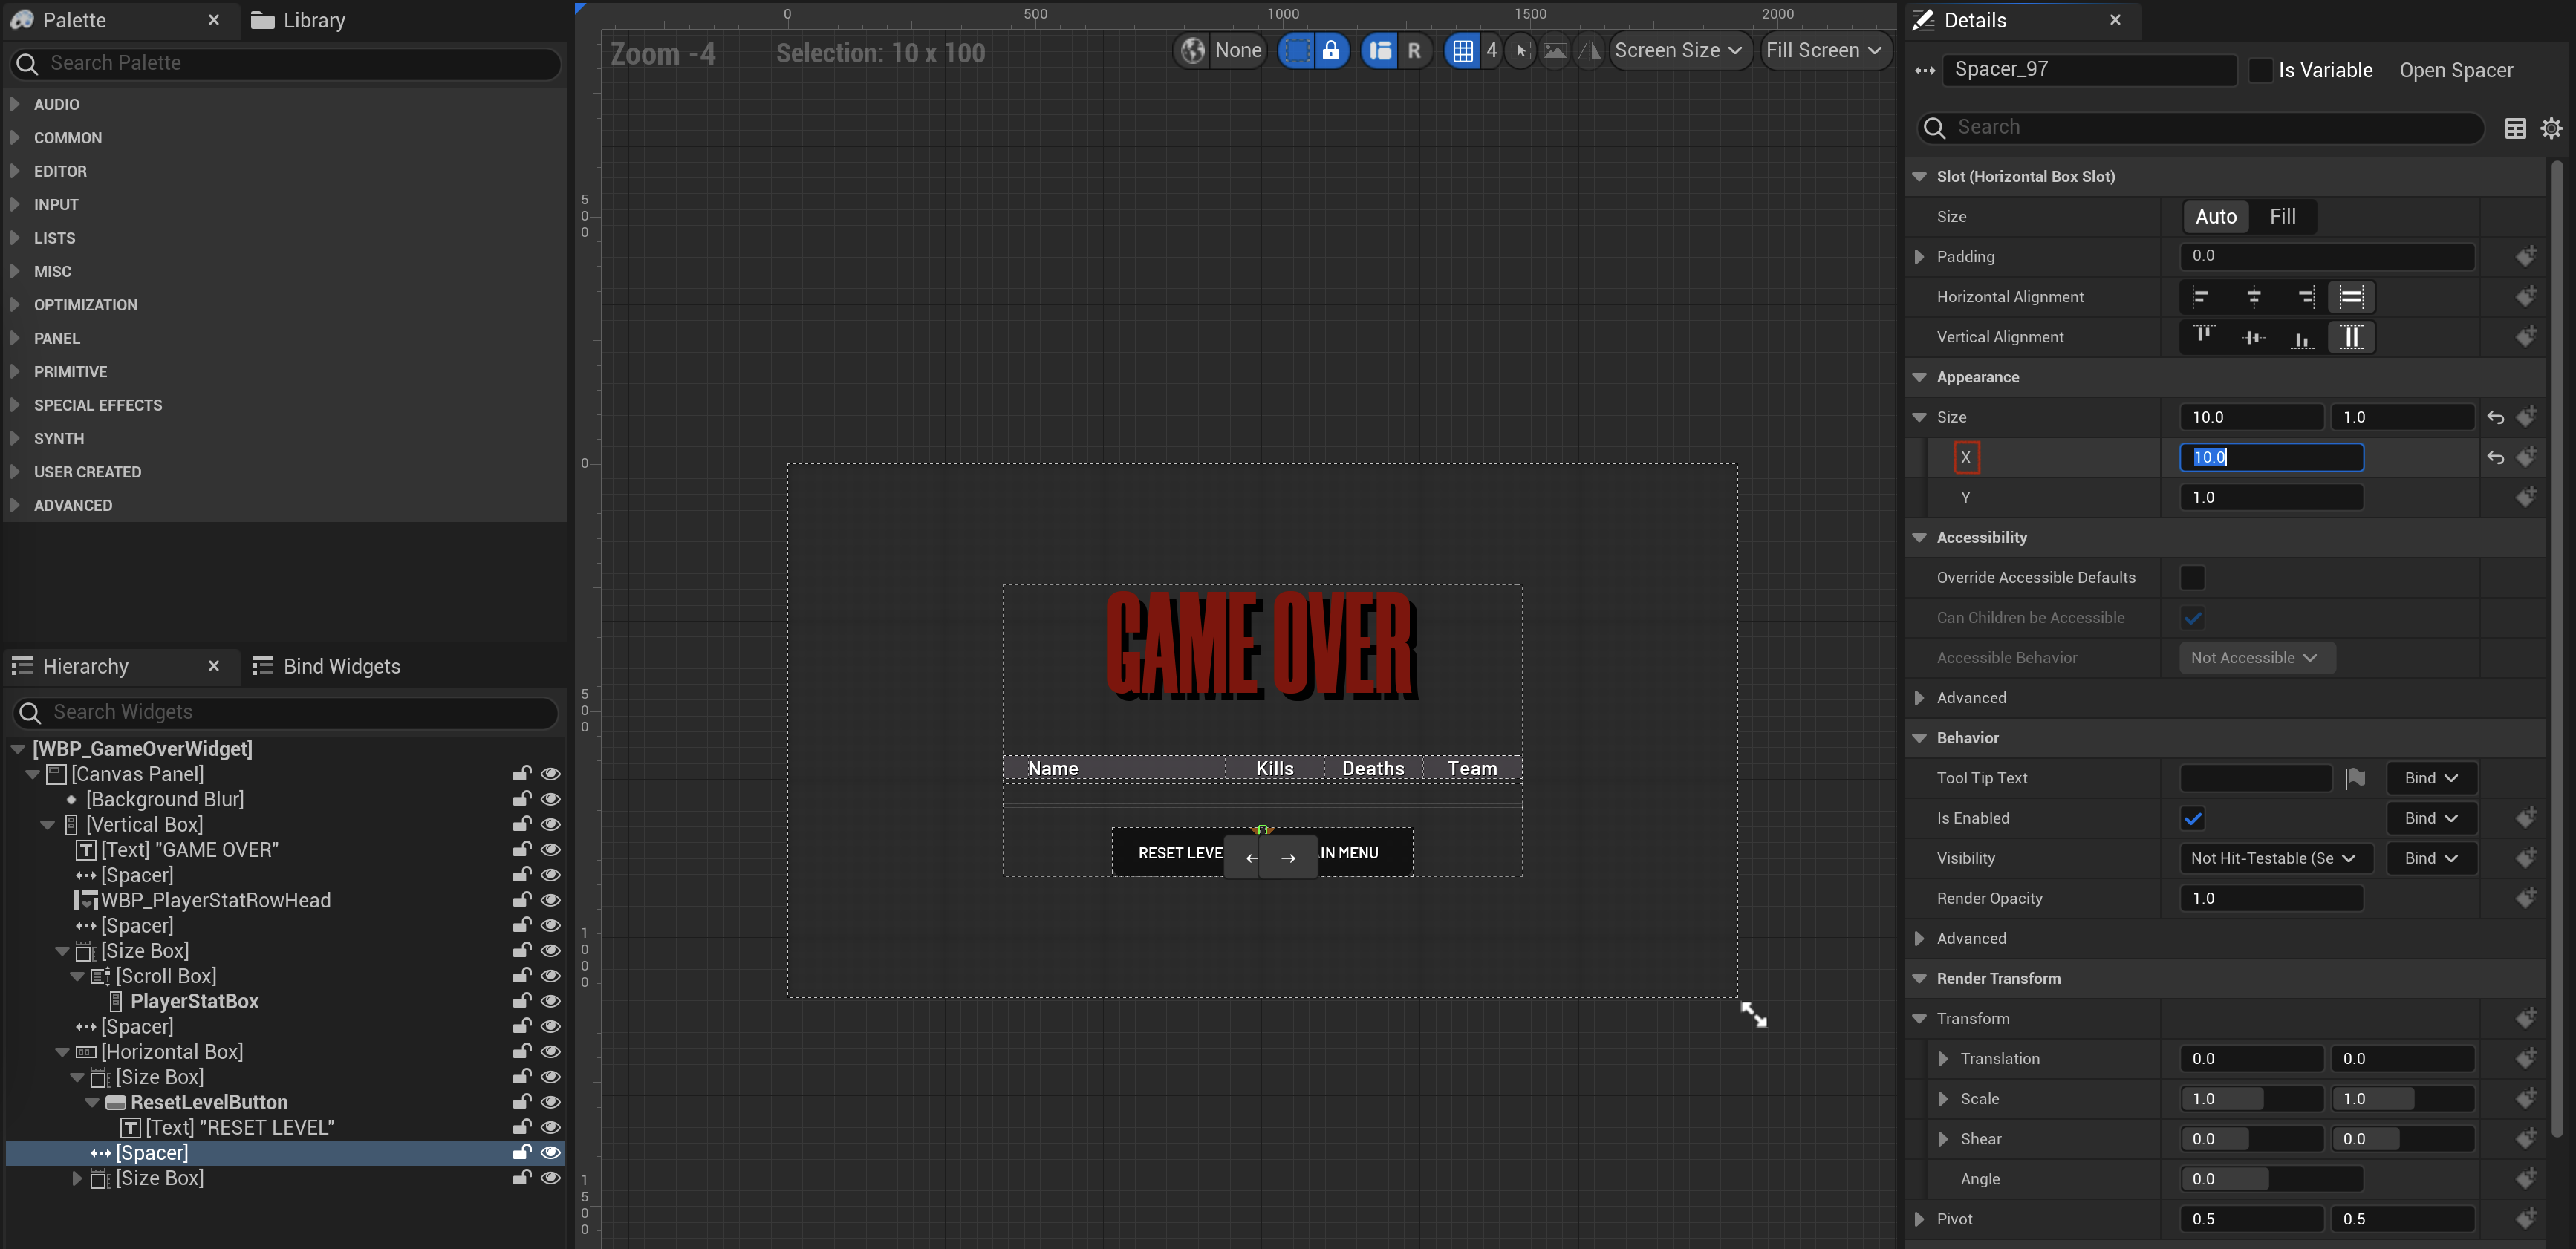Toggle grid snapping icon in toolbar

[1462, 50]
